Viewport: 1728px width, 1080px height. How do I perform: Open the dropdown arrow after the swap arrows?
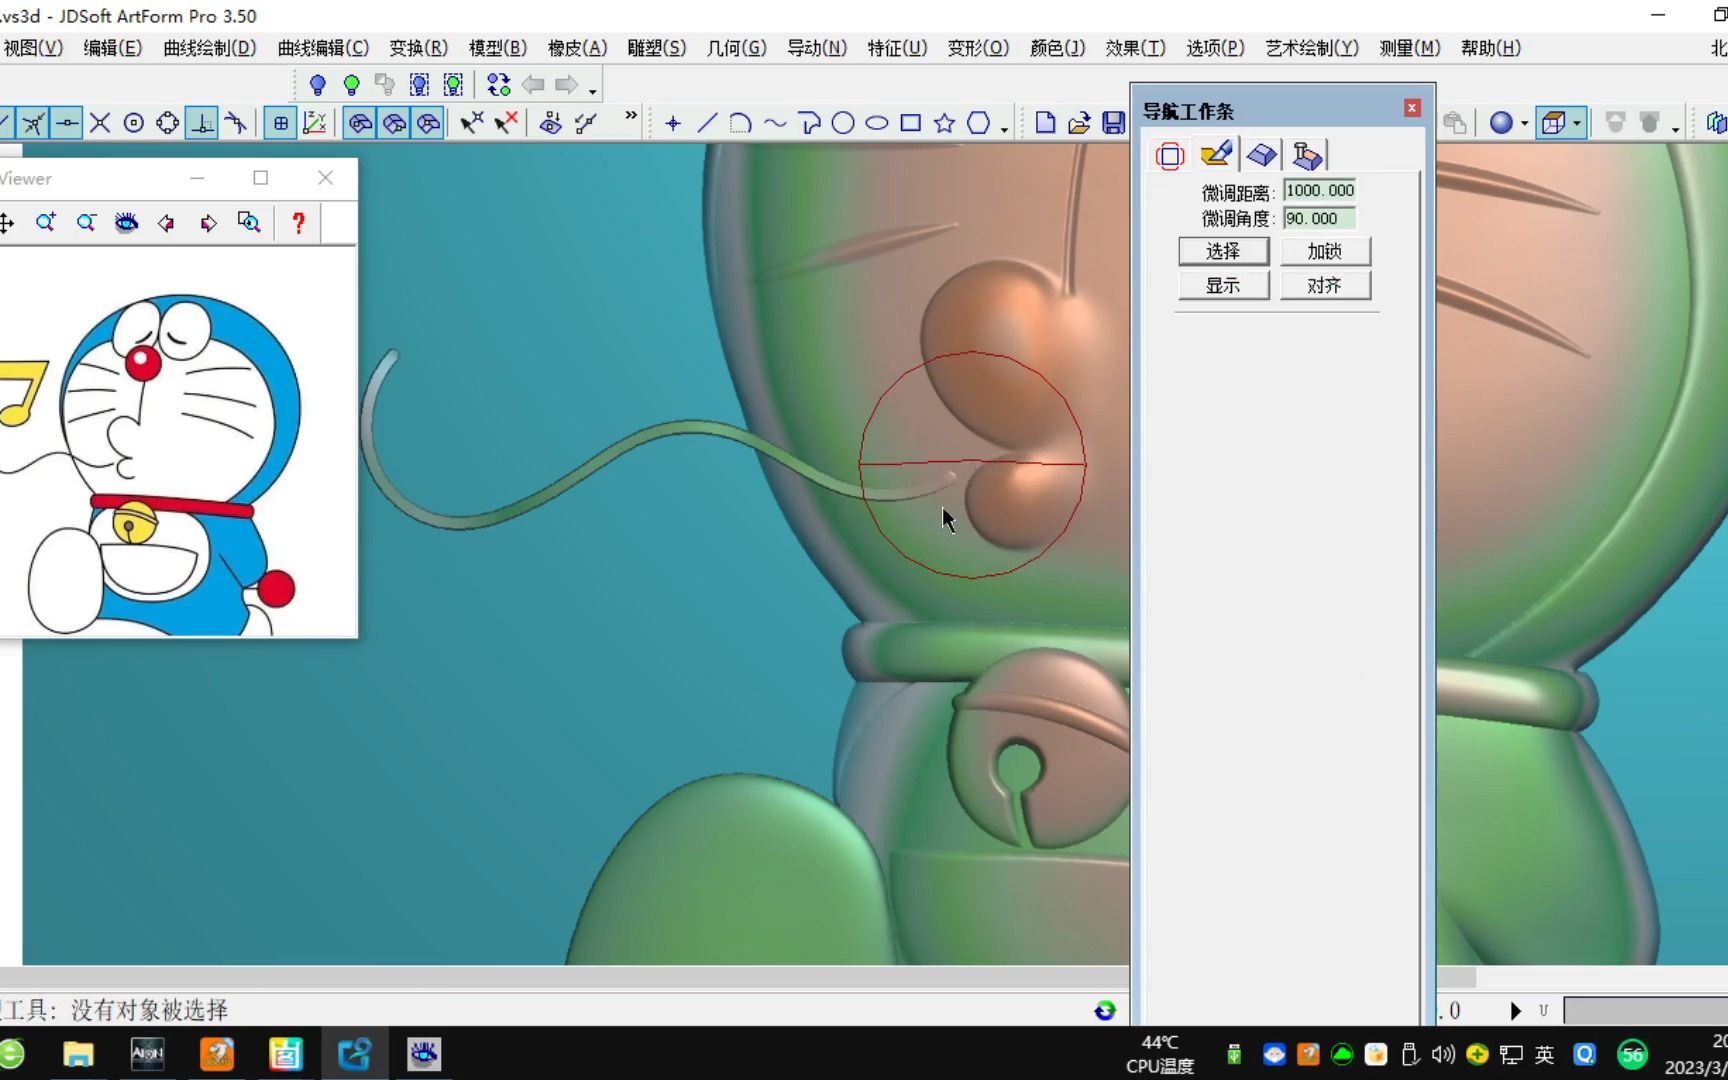tap(593, 90)
